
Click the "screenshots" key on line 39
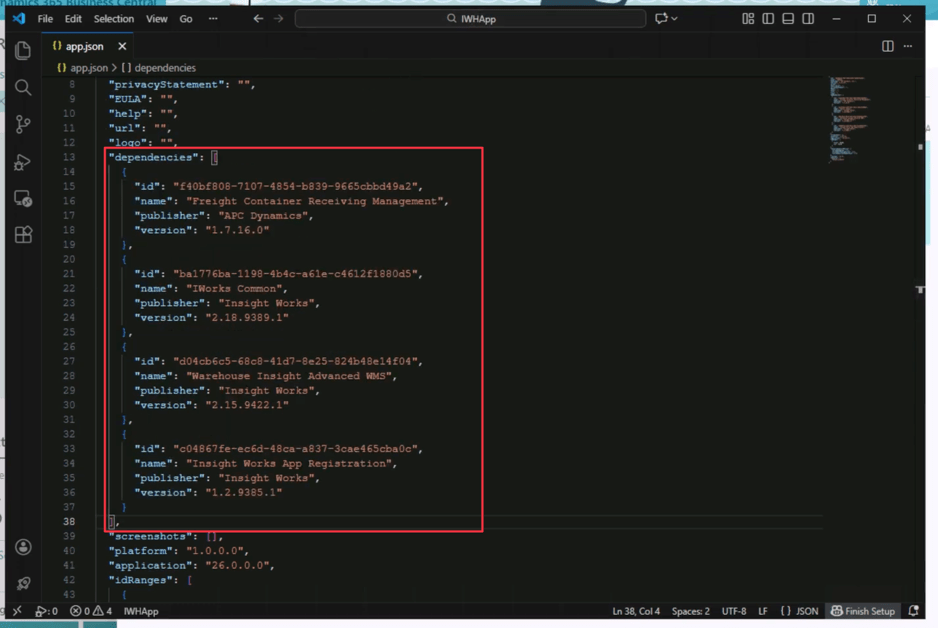(153, 536)
